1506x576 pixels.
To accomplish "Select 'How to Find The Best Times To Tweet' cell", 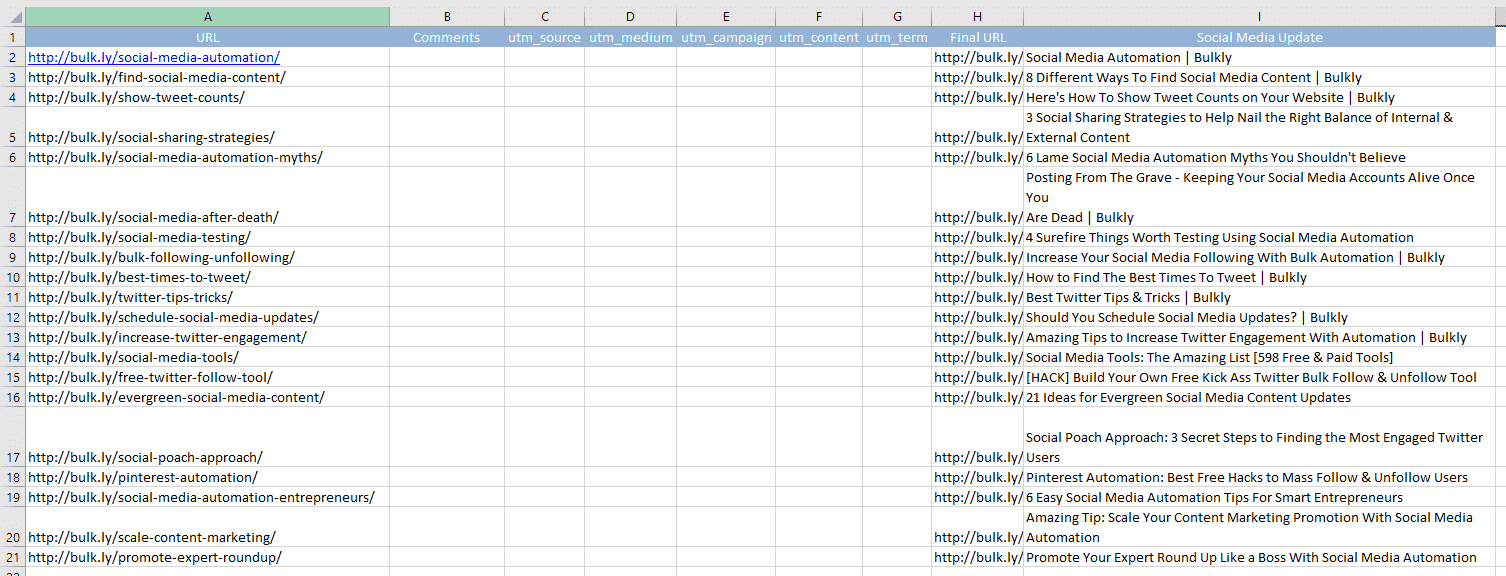I will pos(1259,277).
